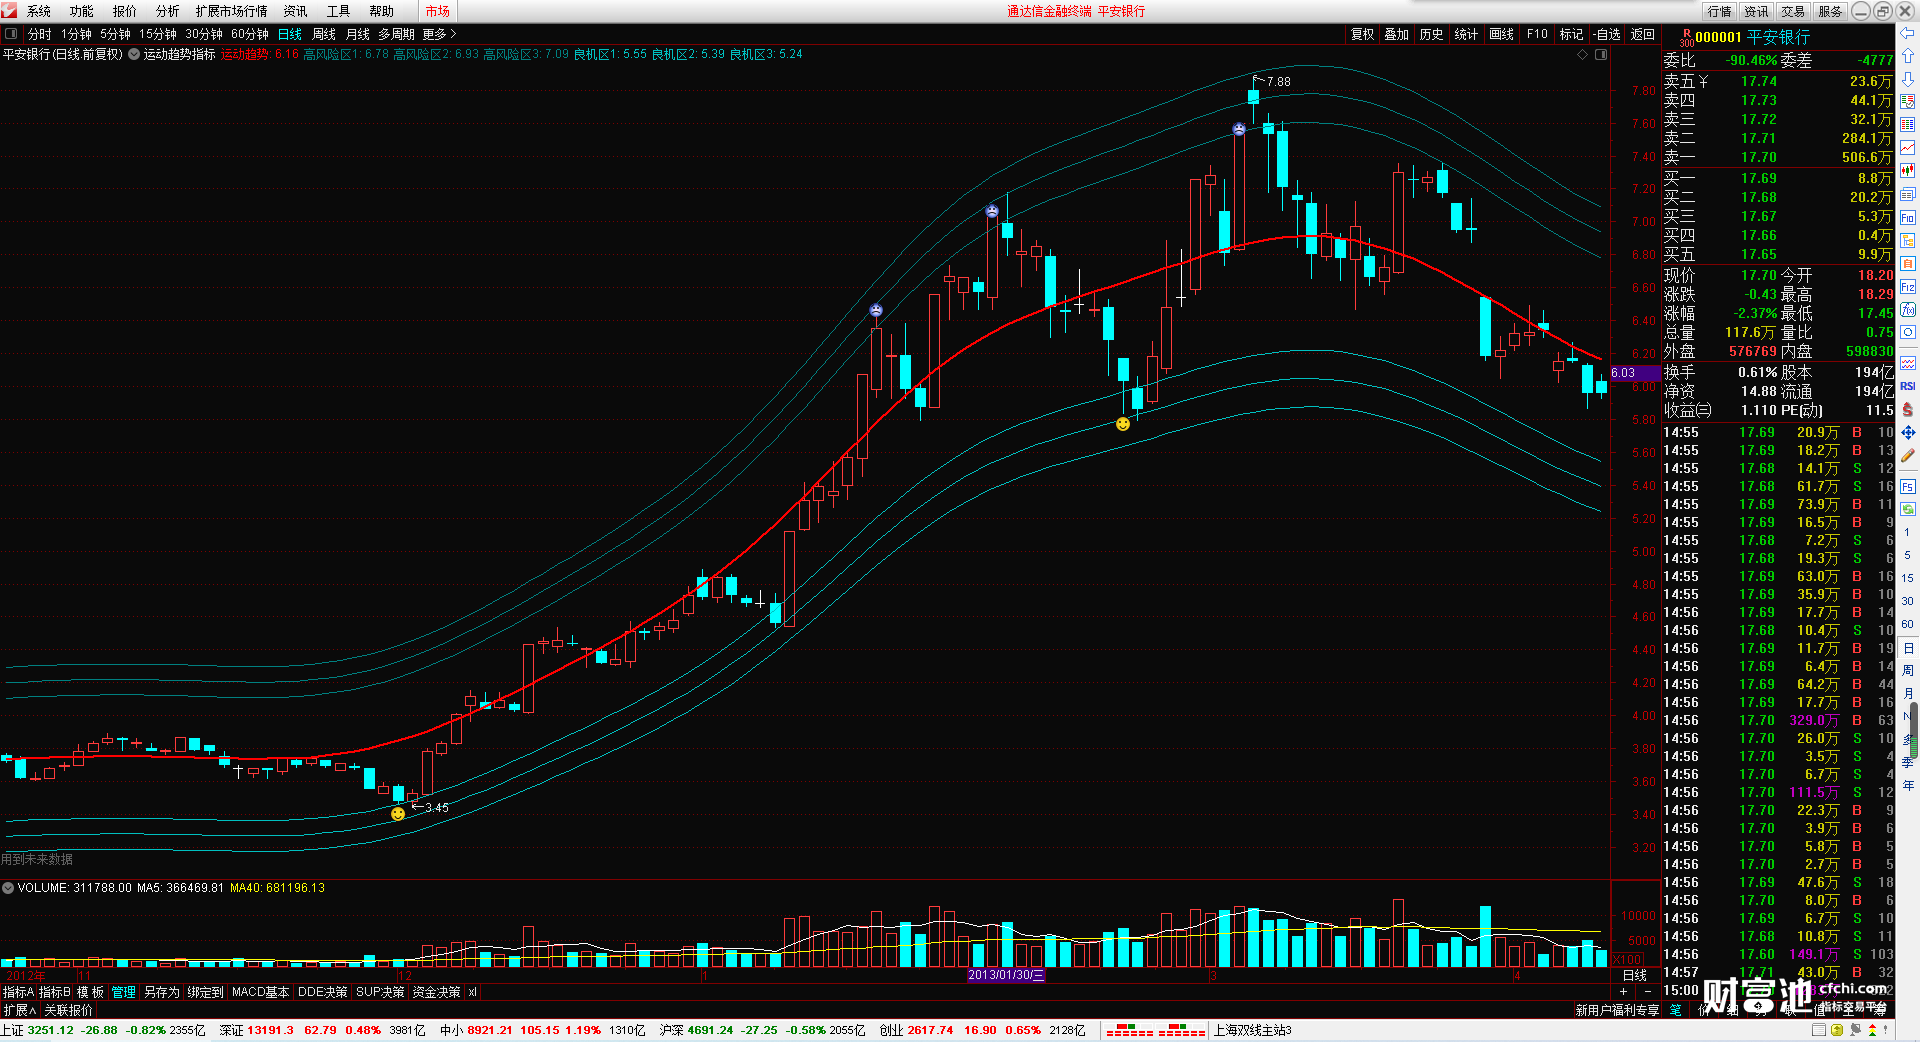Viewport: 1920px width, 1042px height.
Task: Click the back arrow icon in right sidebar
Action: click(1908, 33)
